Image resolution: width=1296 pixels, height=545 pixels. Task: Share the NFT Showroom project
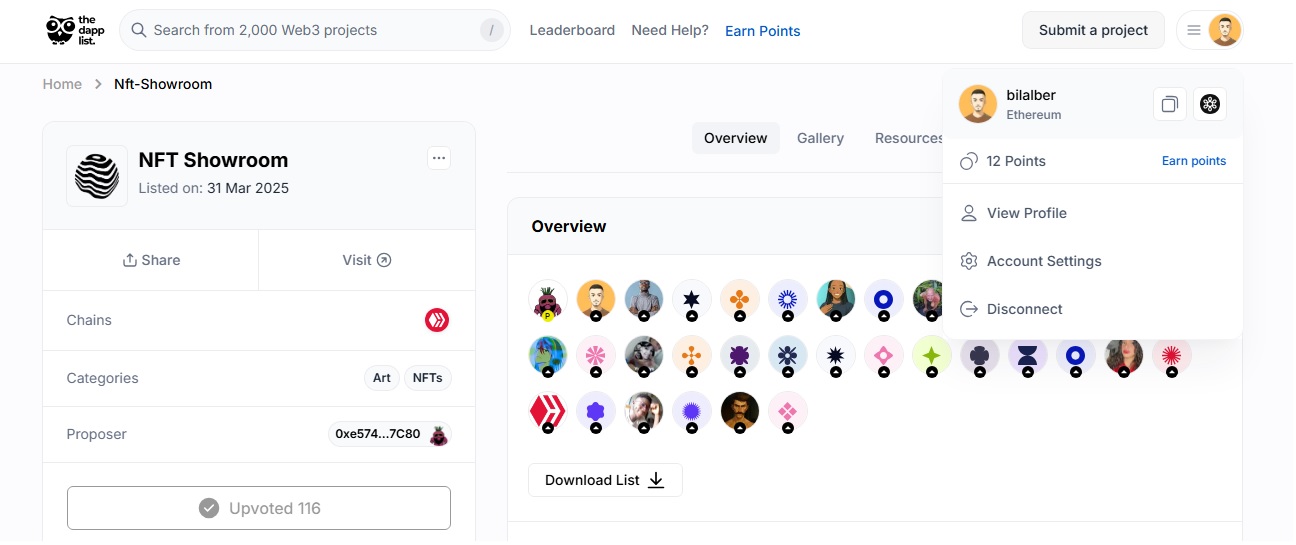pyautogui.click(x=151, y=260)
